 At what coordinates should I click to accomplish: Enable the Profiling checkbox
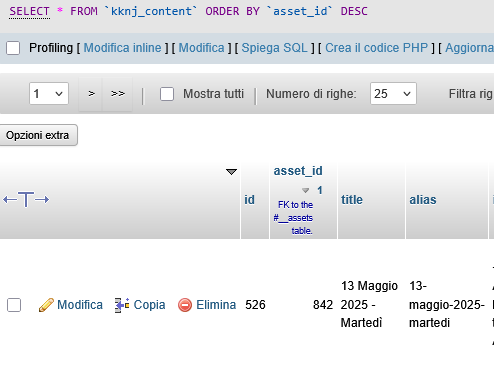[13, 48]
